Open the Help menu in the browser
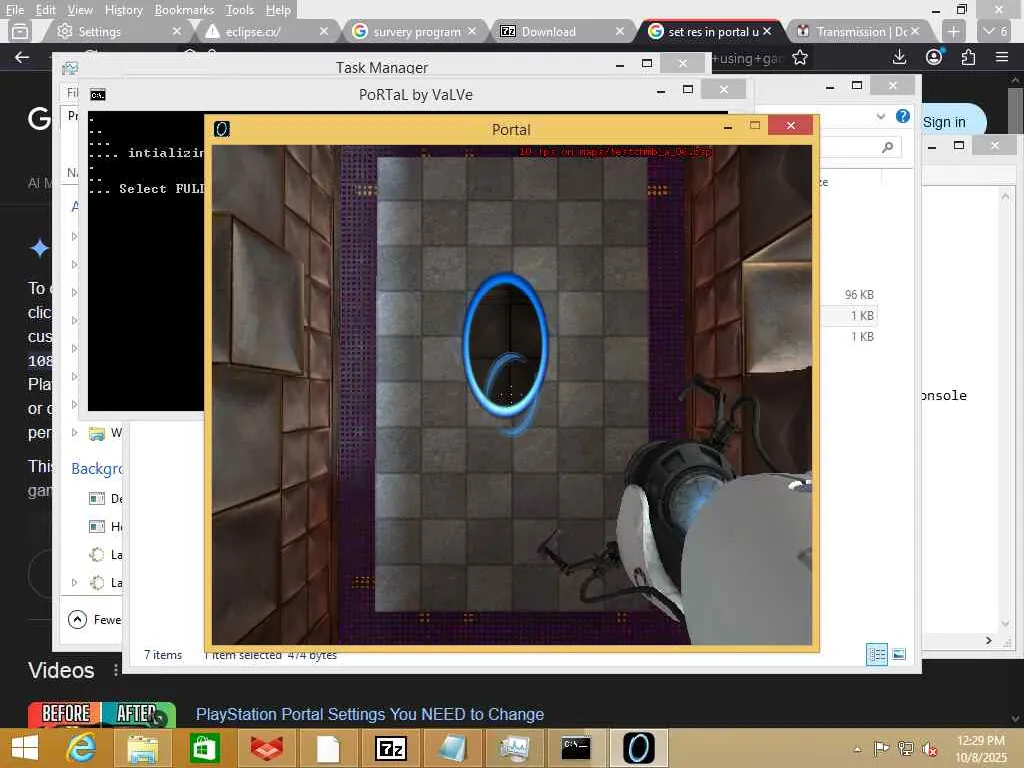This screenshot has height=768, width=1024. pos(278,10)
